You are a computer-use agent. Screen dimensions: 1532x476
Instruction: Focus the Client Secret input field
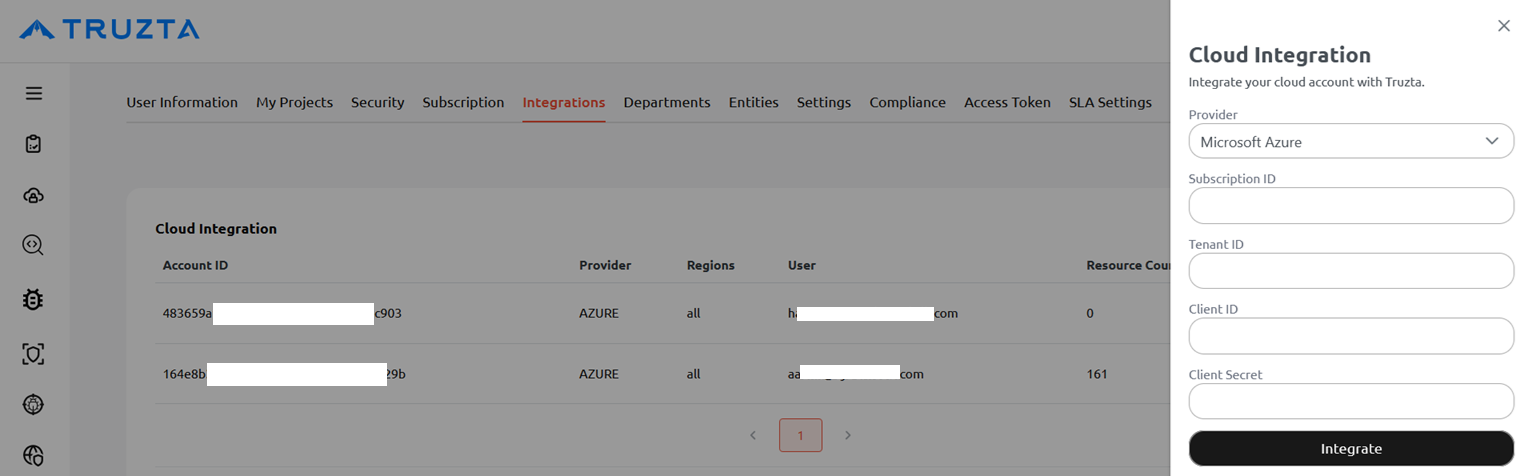tap(1351, 401)
